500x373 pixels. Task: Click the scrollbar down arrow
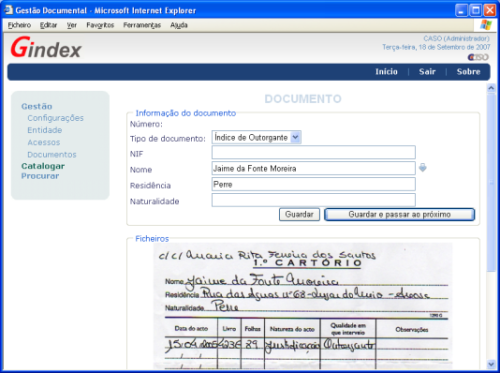[491, 364]
